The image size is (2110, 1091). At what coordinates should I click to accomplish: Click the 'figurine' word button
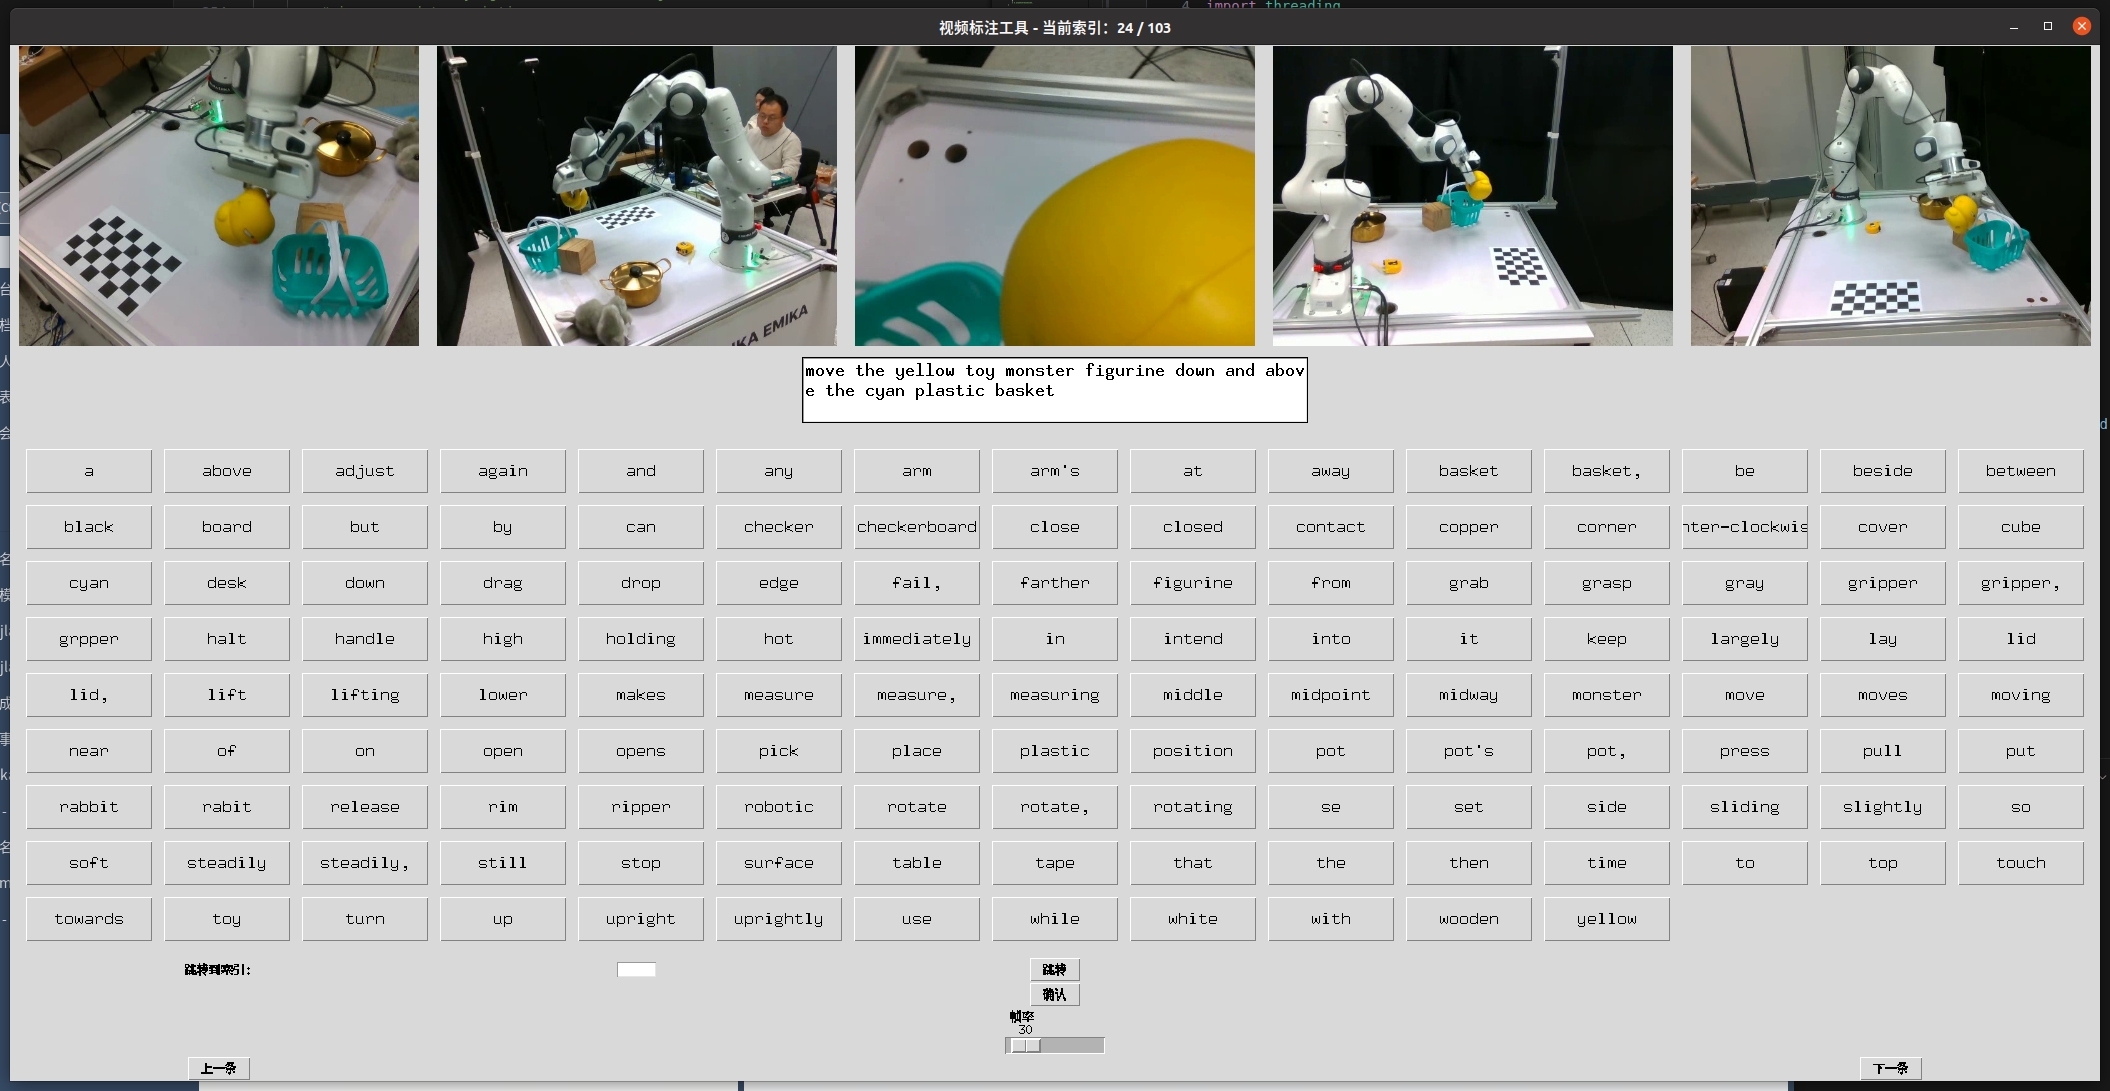(1192, 583)
